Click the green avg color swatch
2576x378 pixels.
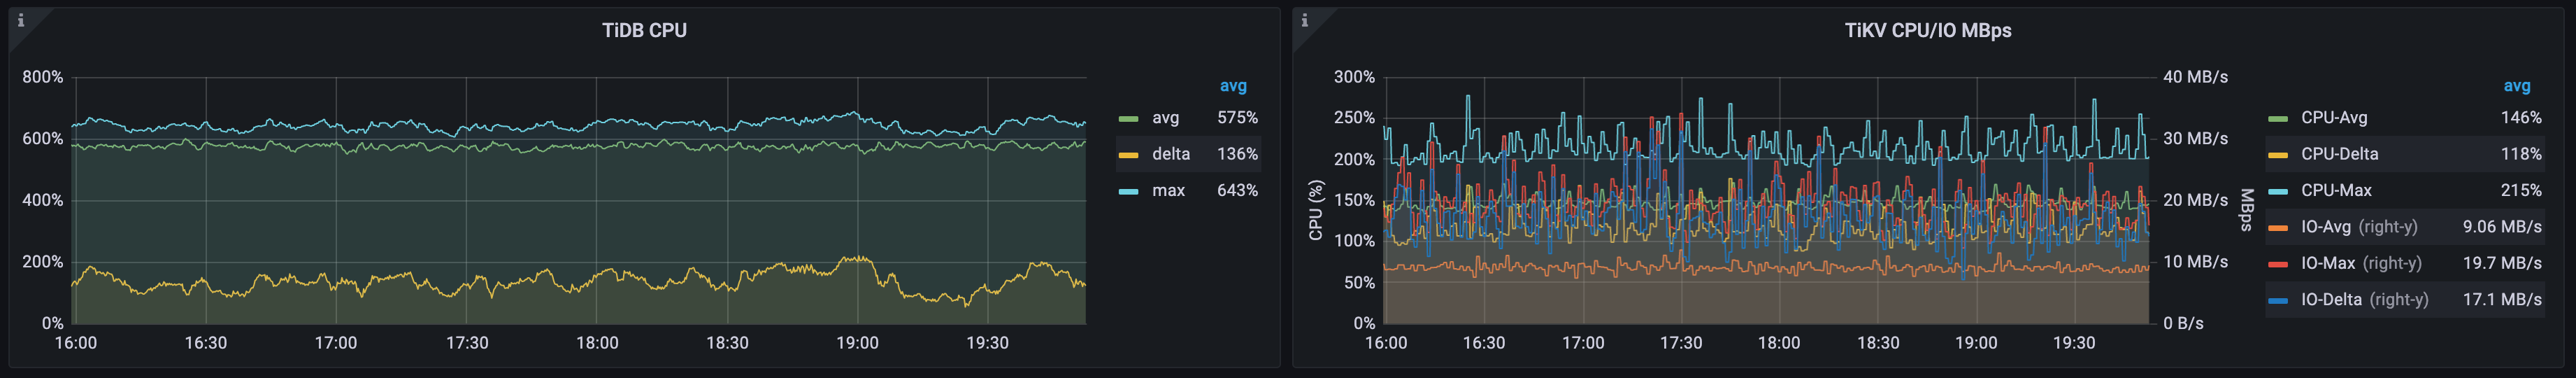[1128, 119]
